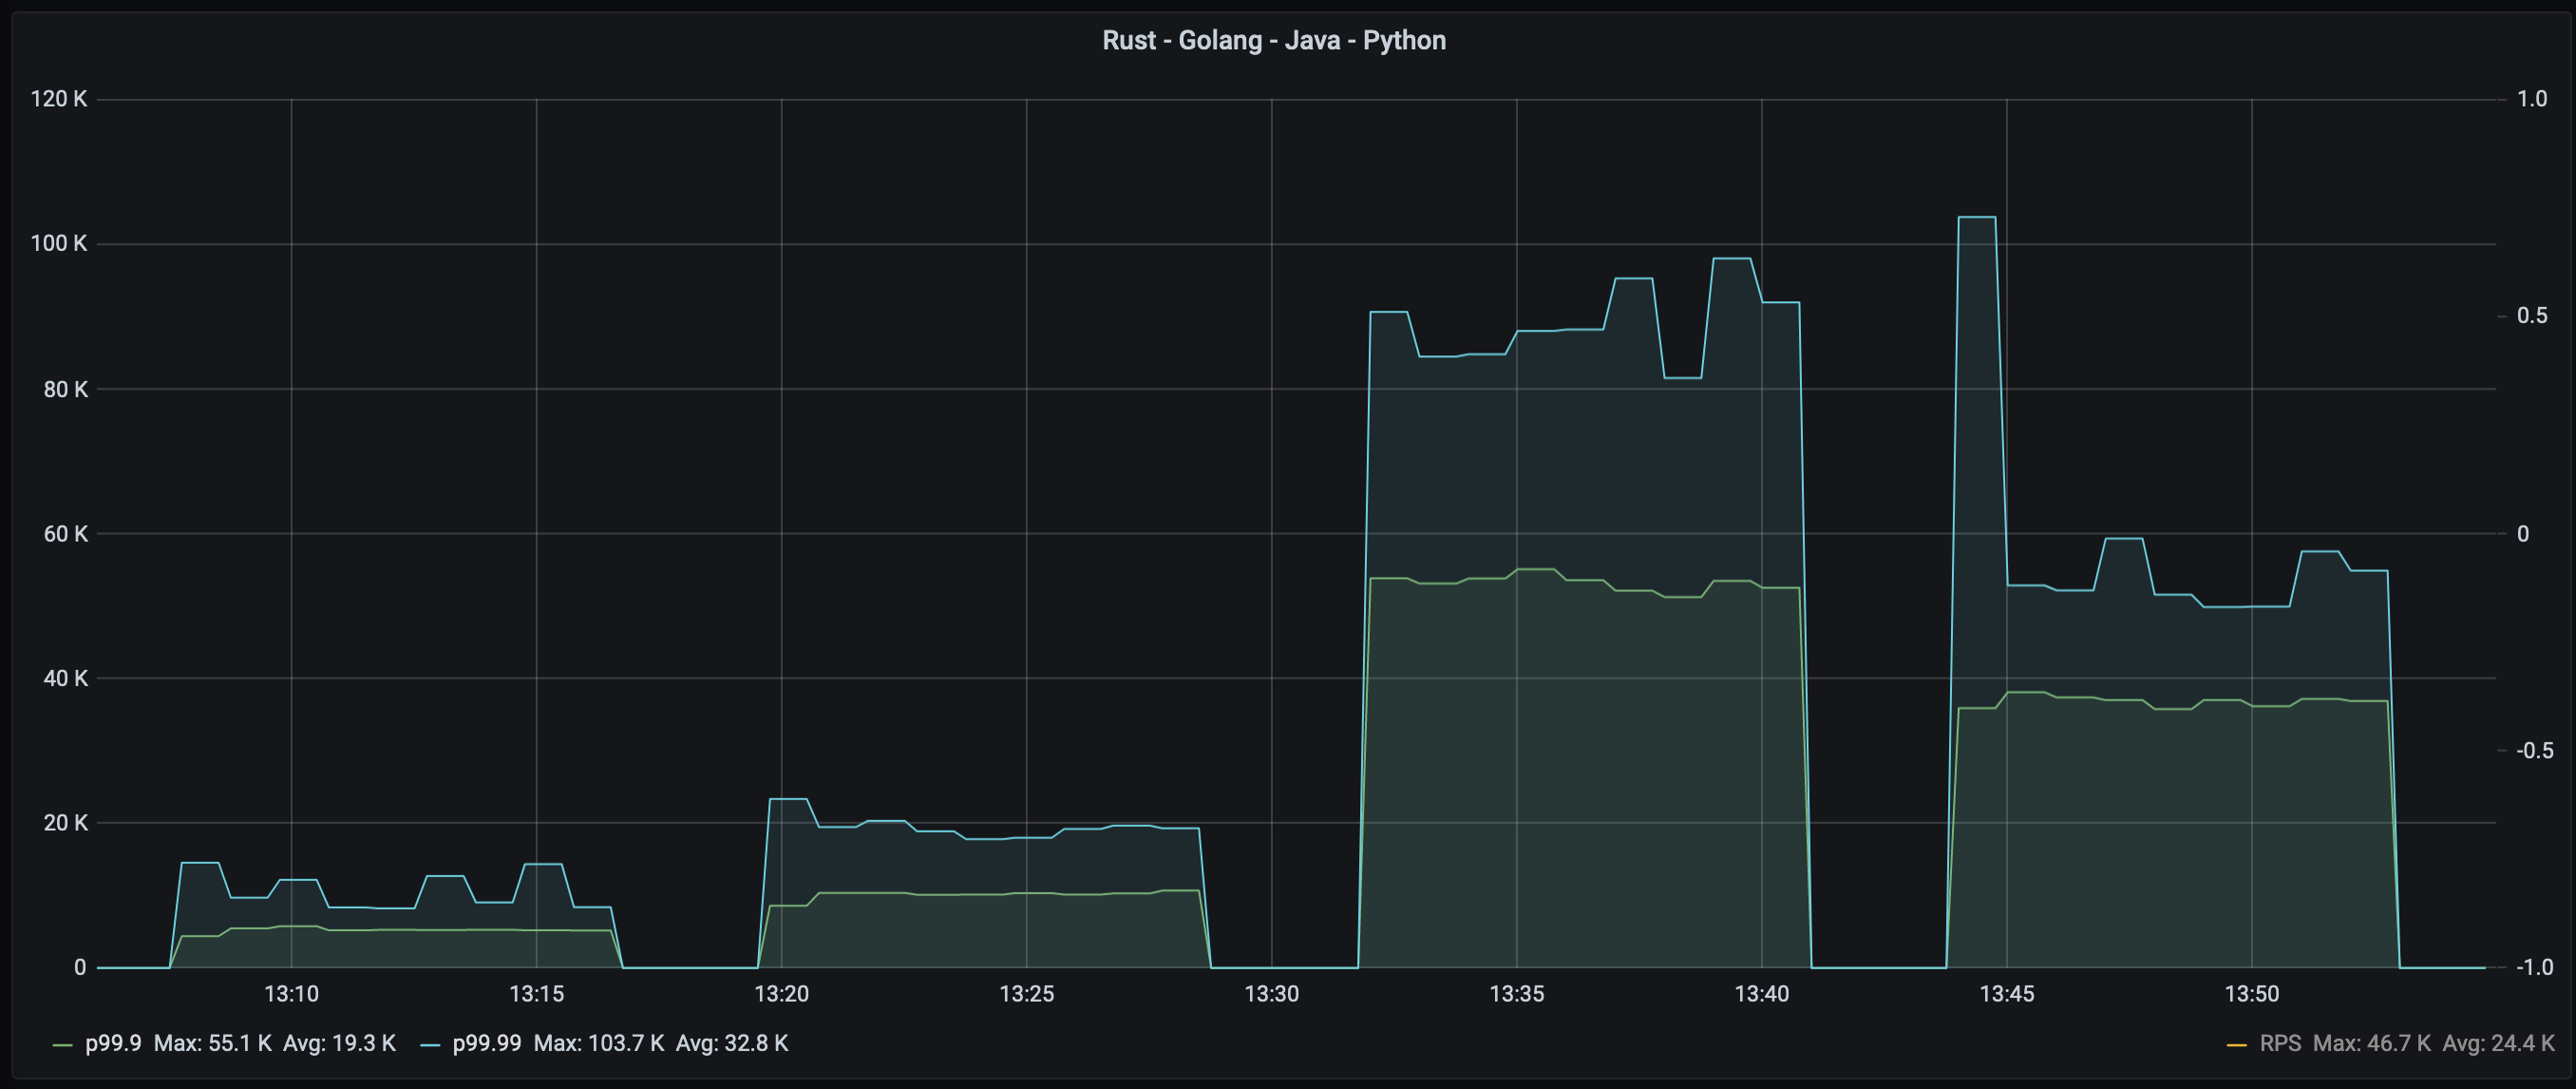Image resolution: width=2576 pixels, height=1089 pixels.
Task: Click the yellow RPS legend color line
Action: 2237,1045
